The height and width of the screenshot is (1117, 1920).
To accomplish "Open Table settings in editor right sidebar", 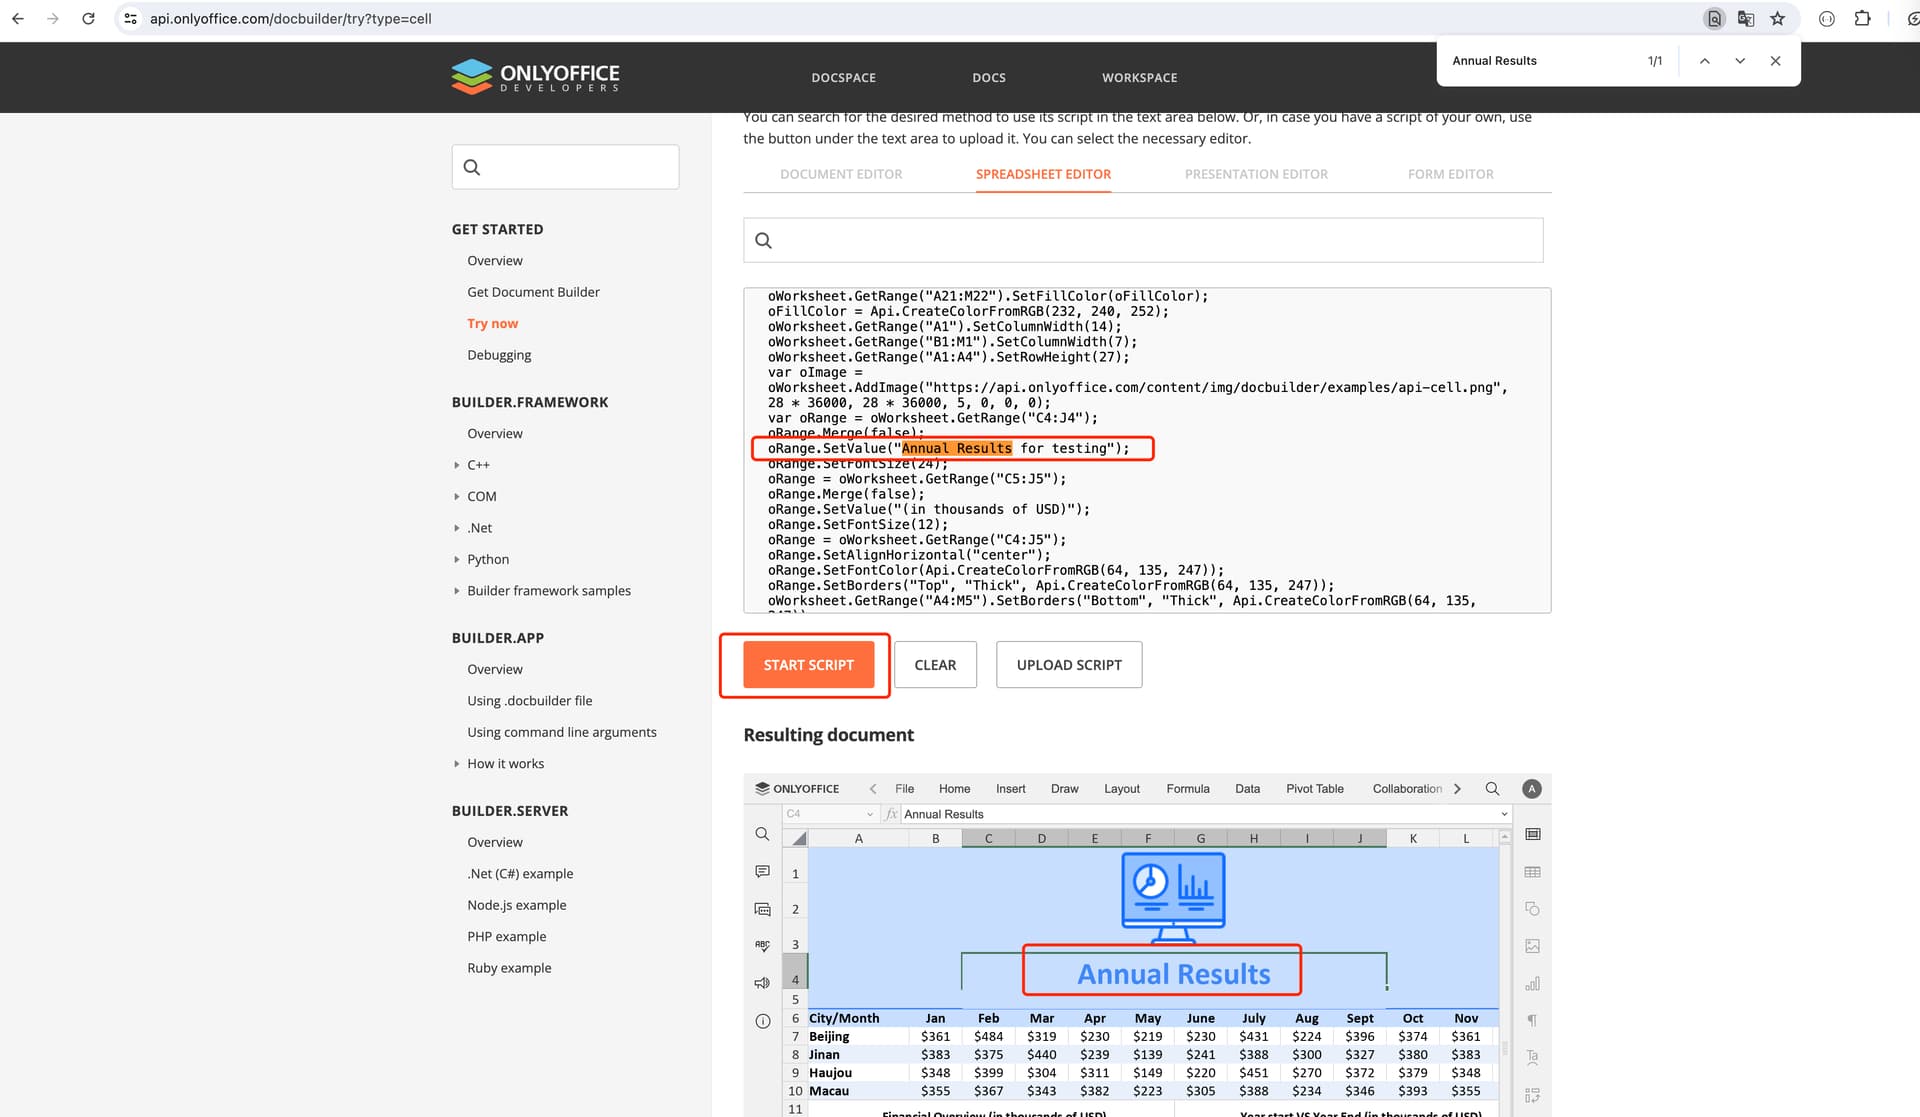I will click(x=1532, y=872).
